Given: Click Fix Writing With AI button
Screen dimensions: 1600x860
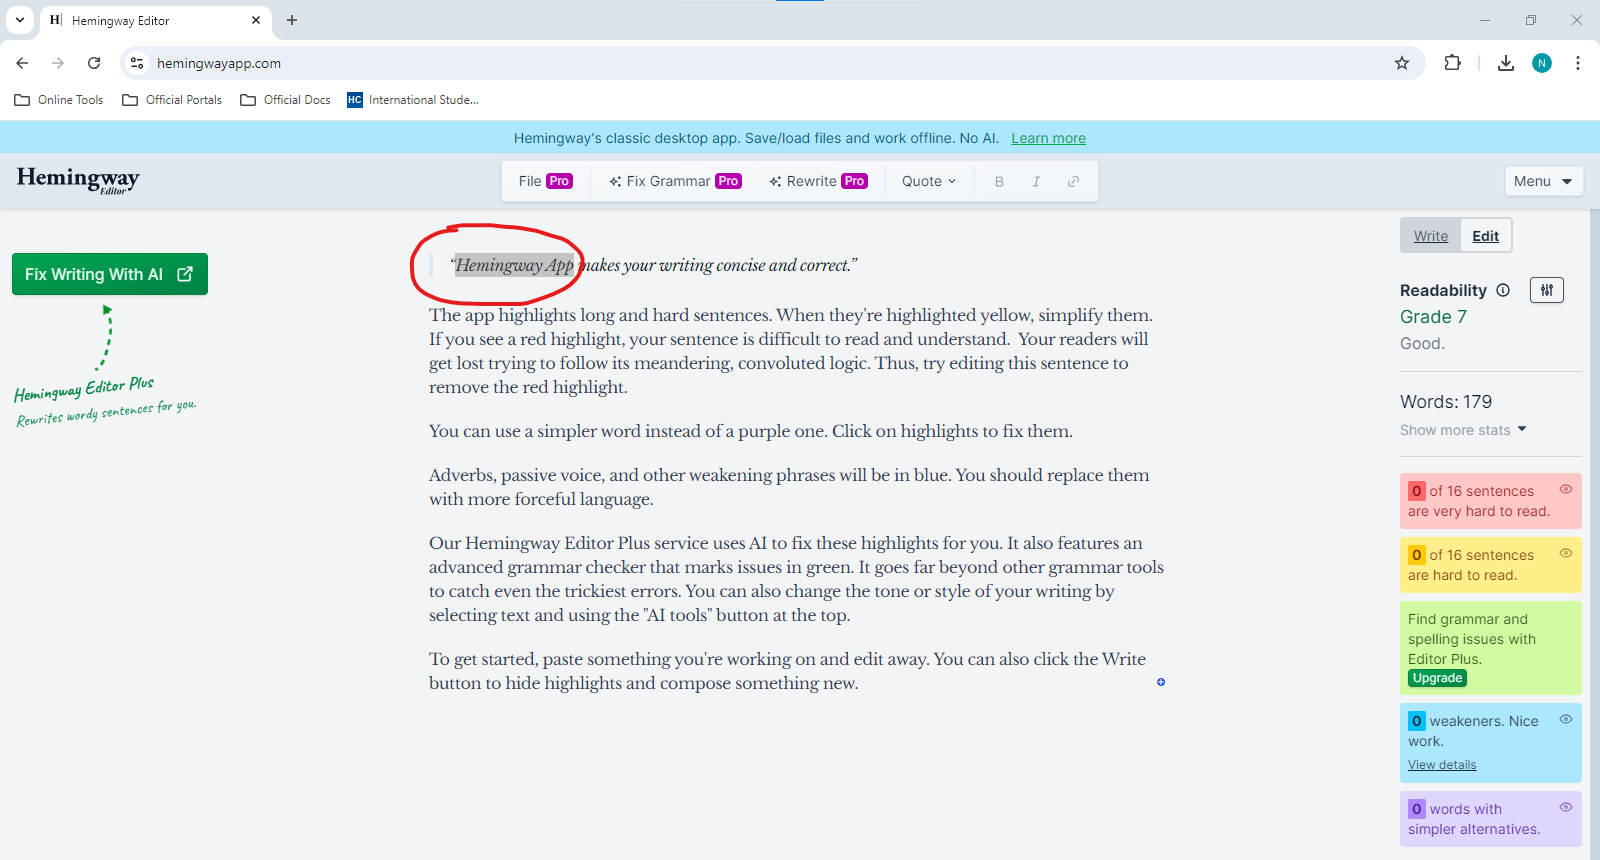Looking at the screenshot, I should 110,274.
